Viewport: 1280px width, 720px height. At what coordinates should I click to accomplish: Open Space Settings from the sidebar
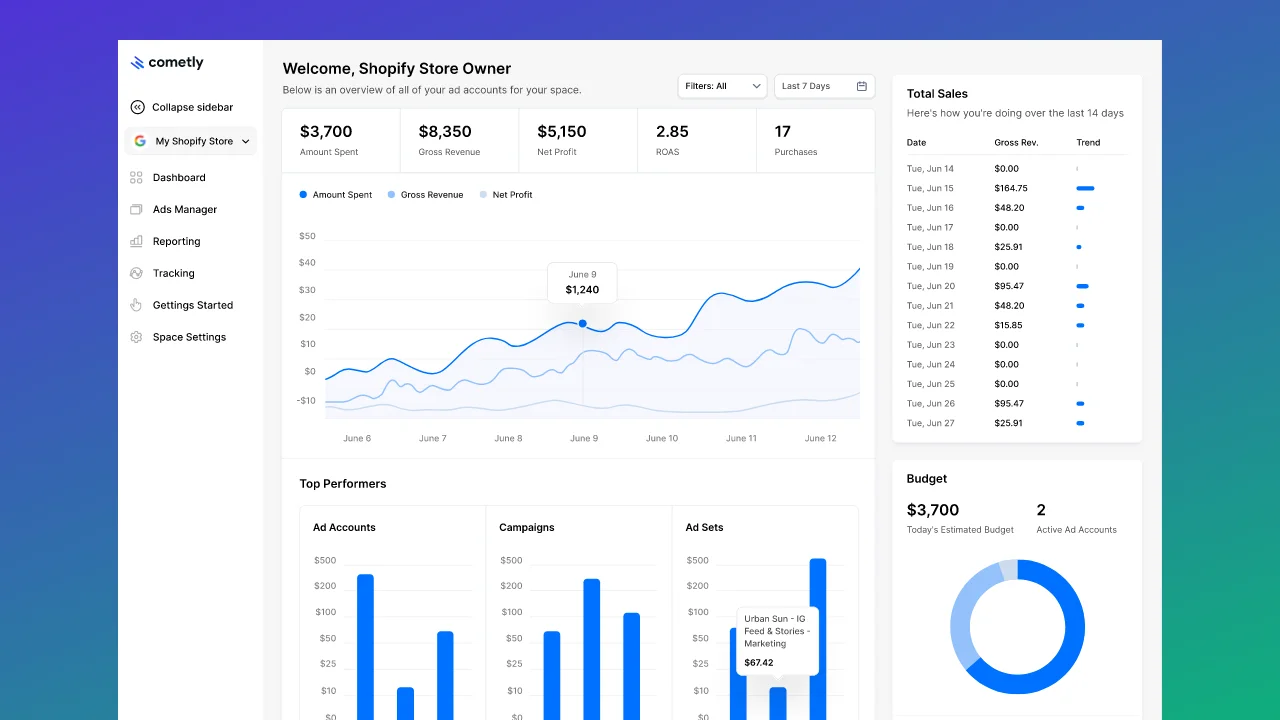coord(189,337)
